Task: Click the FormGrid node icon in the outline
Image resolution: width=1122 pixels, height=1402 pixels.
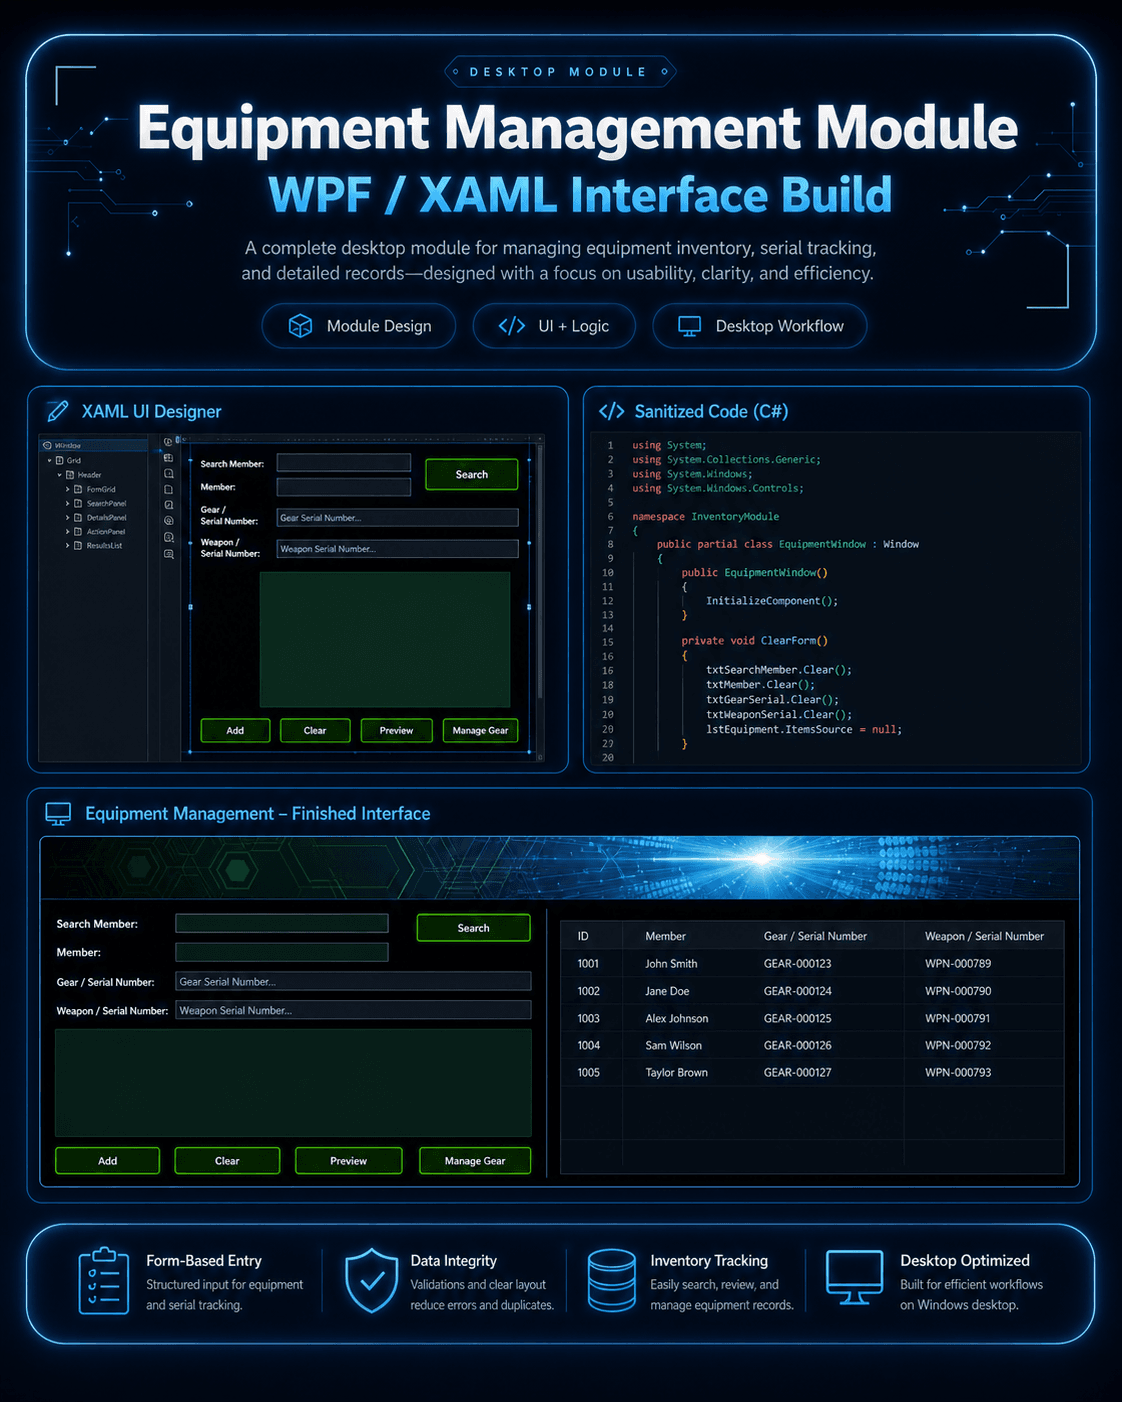Action: [78, 489]
